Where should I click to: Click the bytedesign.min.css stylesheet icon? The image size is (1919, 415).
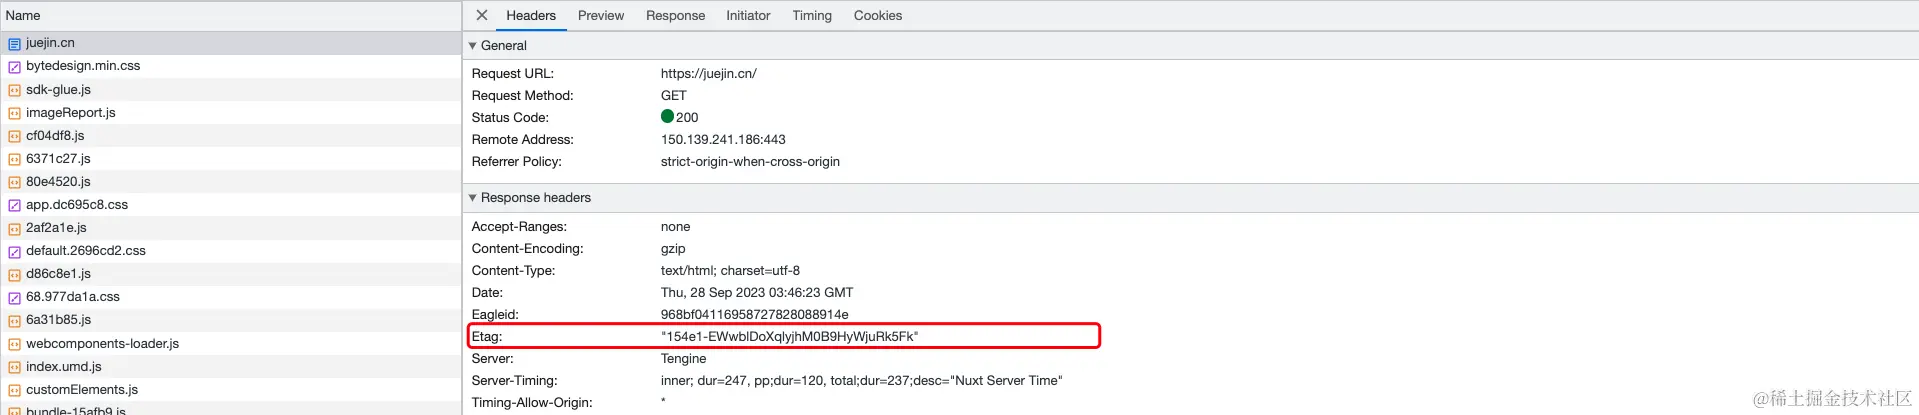coord(14,67)
